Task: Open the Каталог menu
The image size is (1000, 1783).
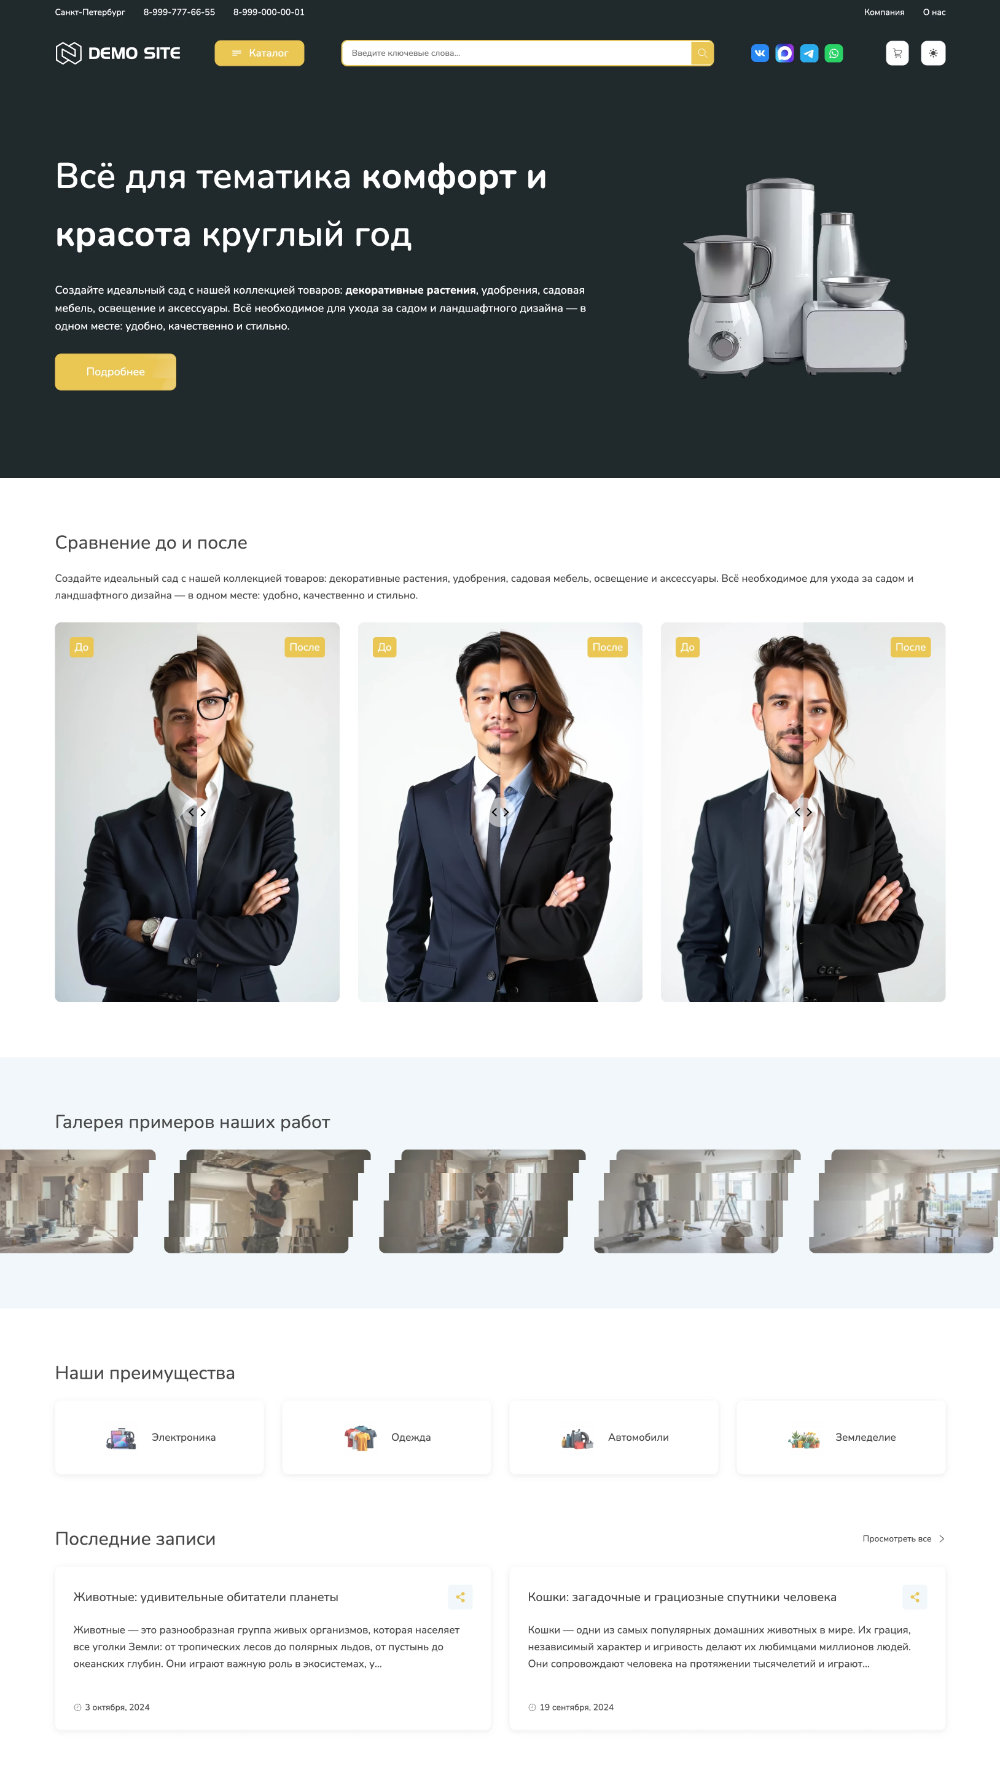Action: click(259, 53)
